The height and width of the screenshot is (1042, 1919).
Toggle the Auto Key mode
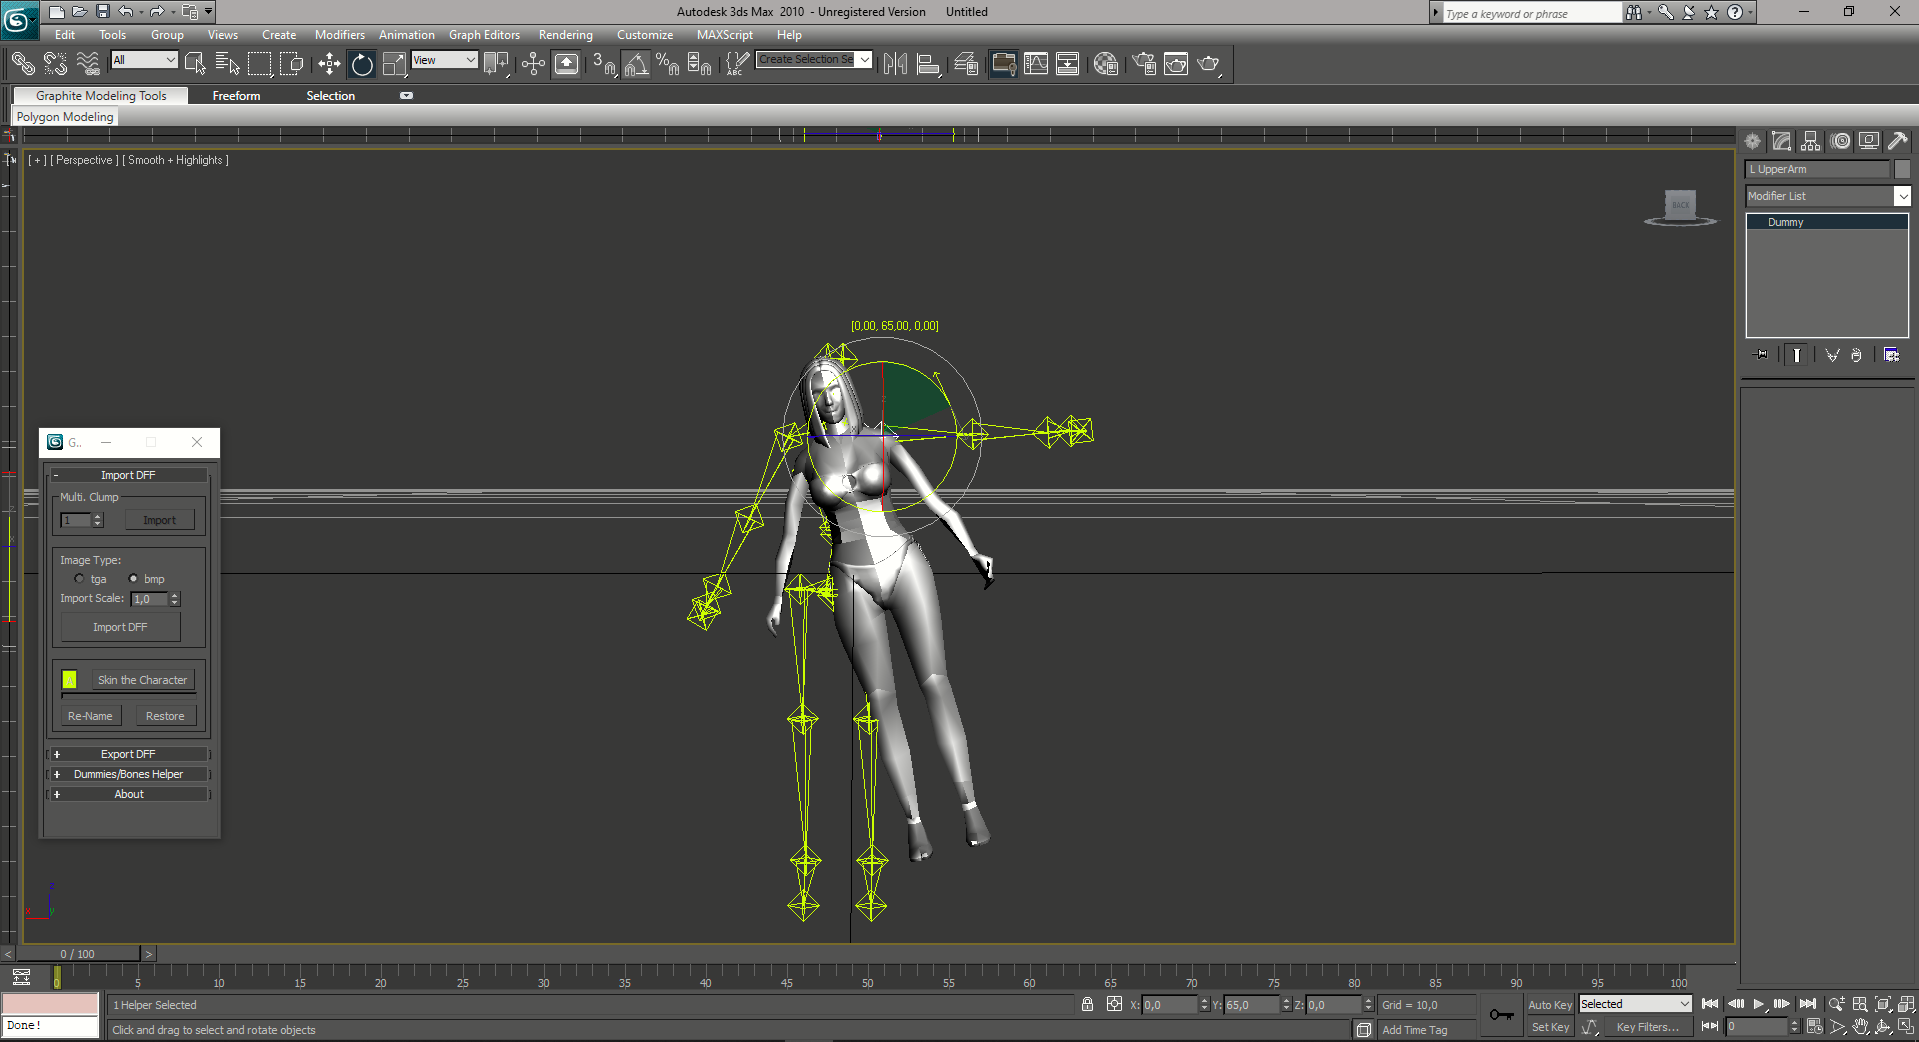point(1549,1005)
